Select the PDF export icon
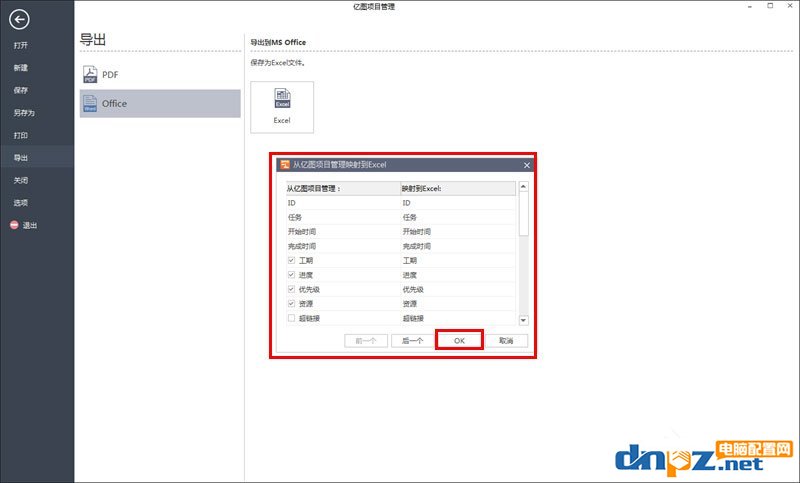 [90, 75]
